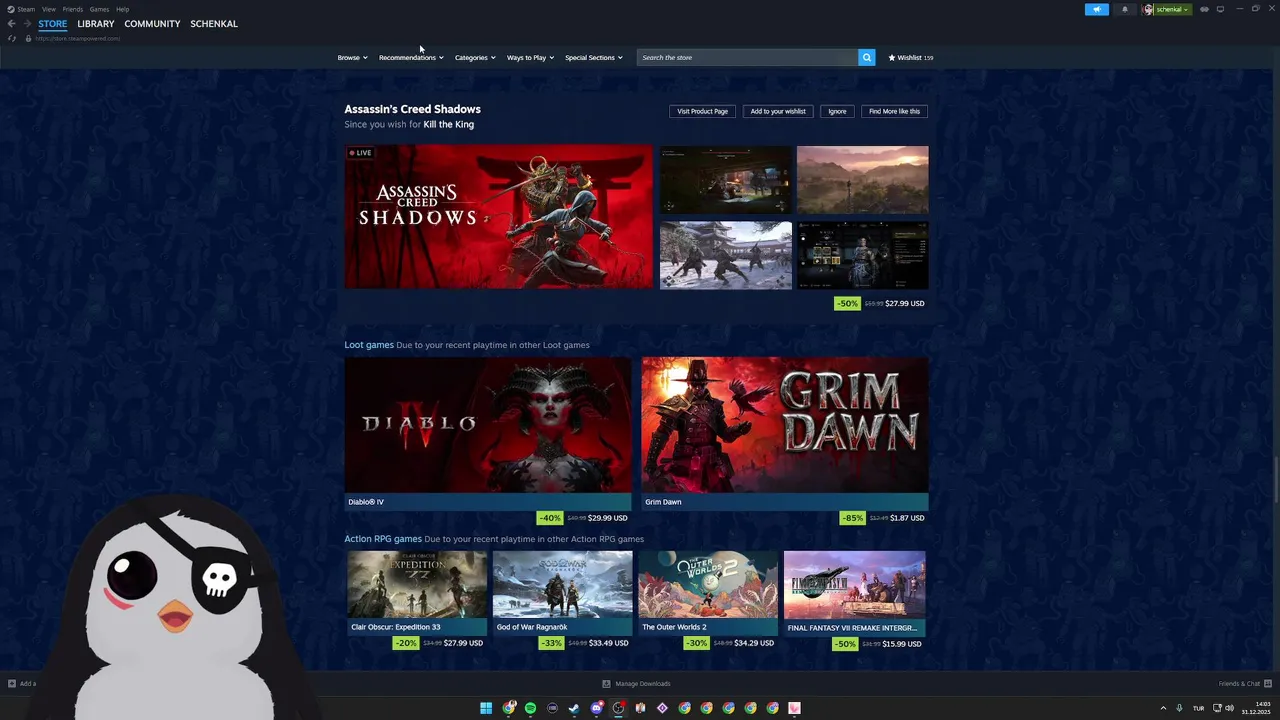Click the $27.99 USD Assassin's Creed price
Viewport: 1280px width, 720px height.
[905, 303]
